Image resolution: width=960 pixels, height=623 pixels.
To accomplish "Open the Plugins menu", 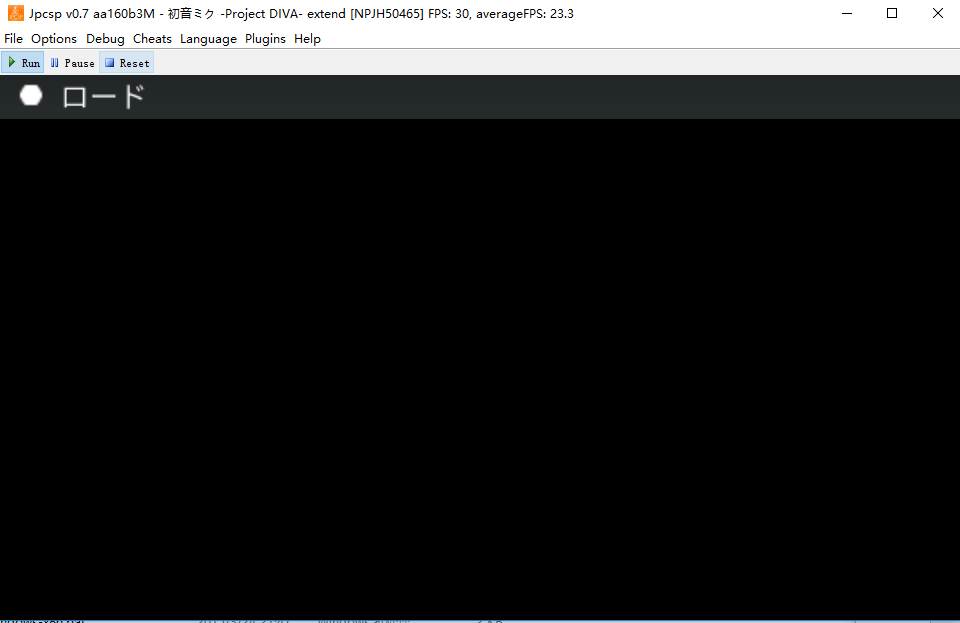I will [x=265, y=39].
